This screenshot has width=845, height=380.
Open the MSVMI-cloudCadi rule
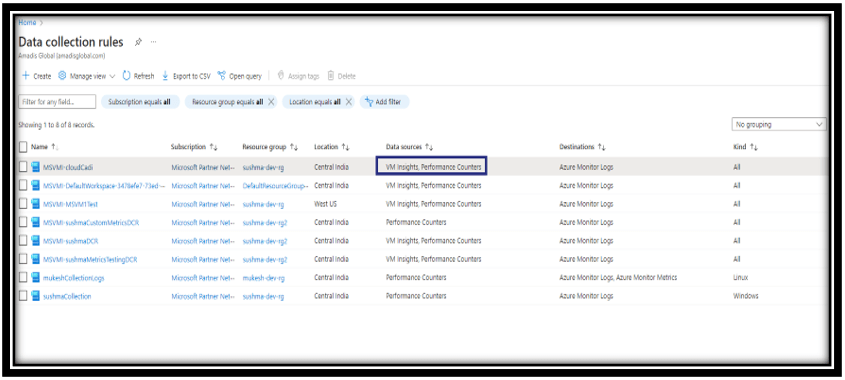(68, 167)
